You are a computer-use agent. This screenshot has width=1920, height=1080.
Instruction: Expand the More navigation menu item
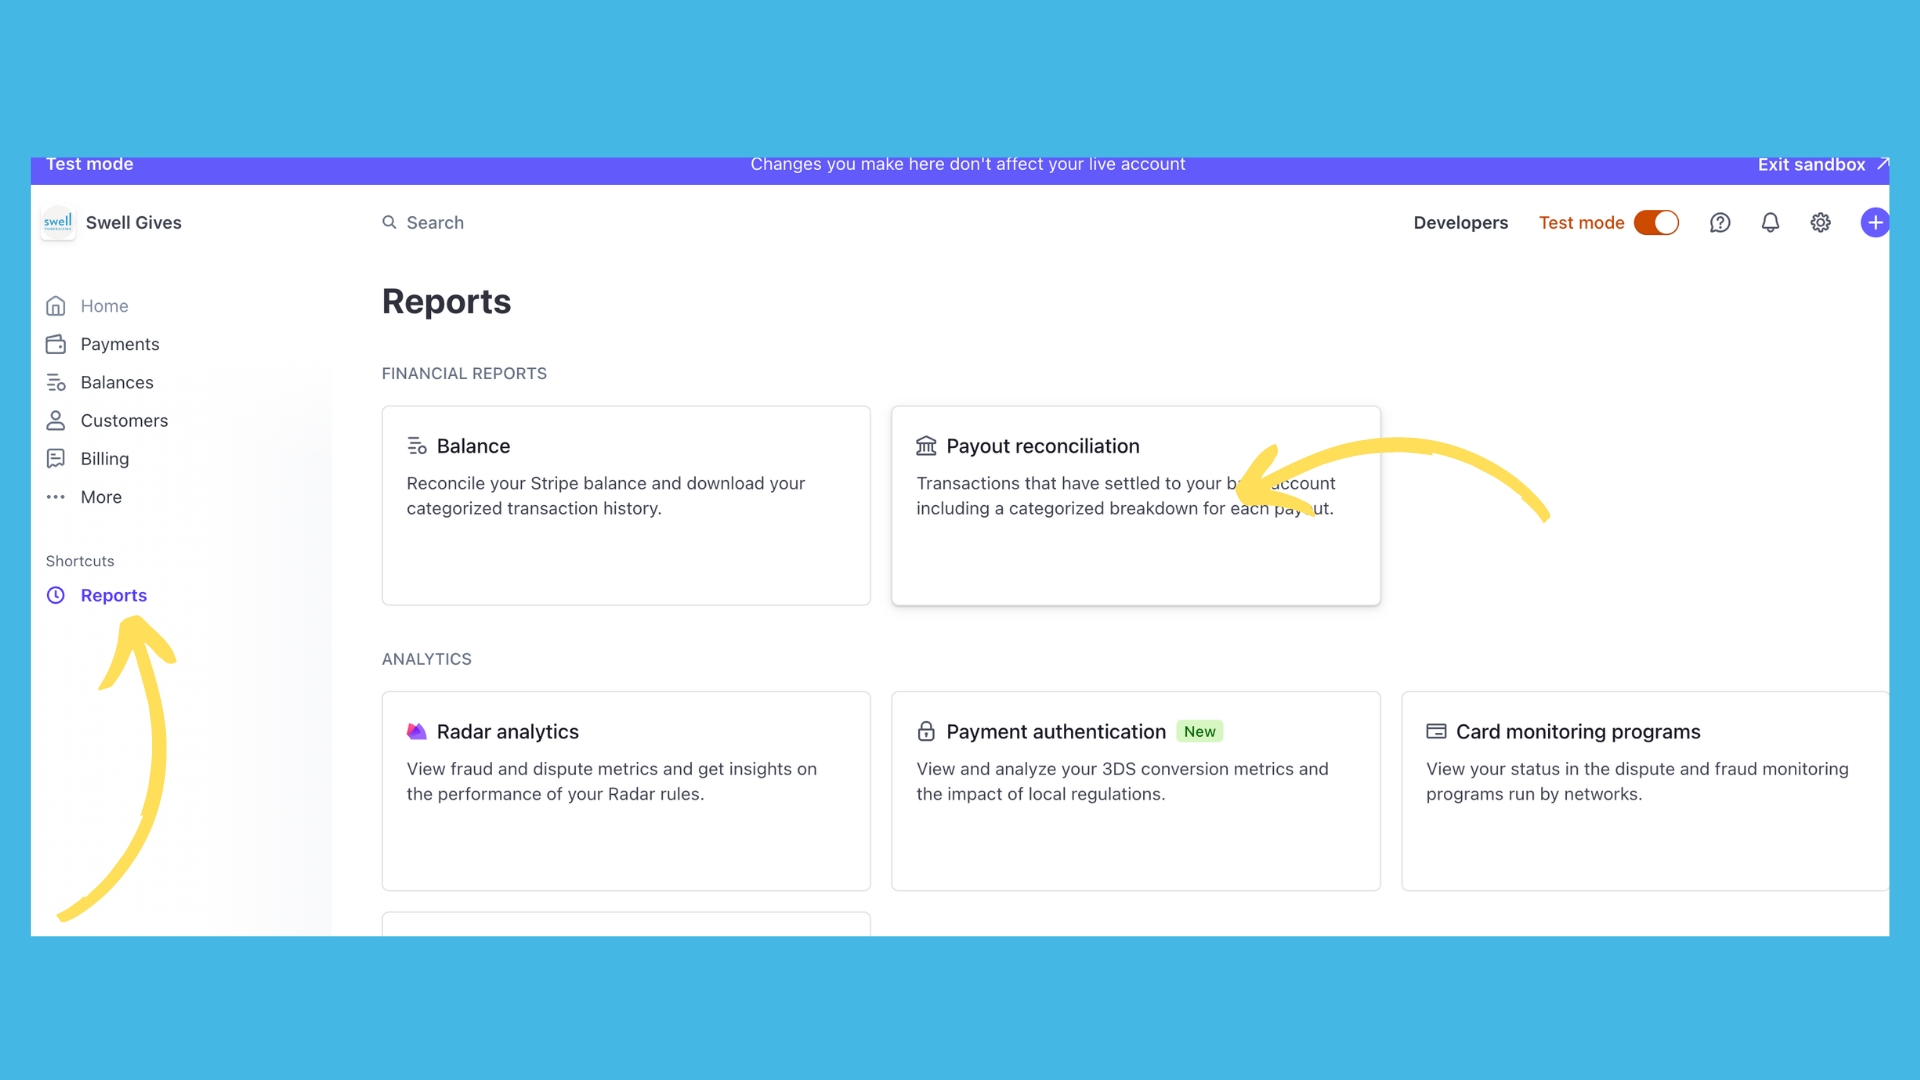100,497
